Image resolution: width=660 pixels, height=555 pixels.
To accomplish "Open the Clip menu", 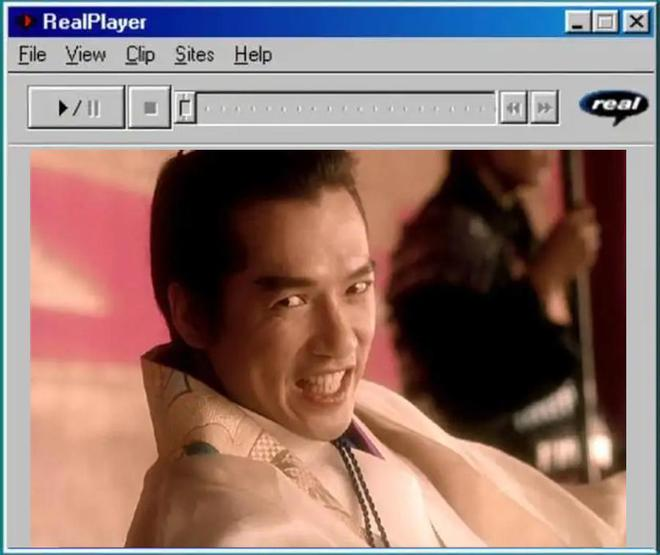I will pyautogui.click(x=141, y=55).
